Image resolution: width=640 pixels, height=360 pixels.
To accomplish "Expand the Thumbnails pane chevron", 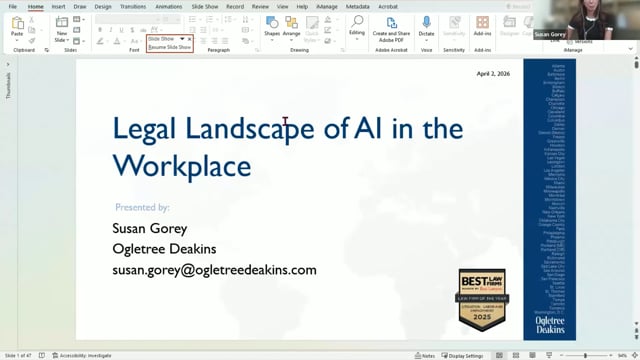I will tap(8, 64).
